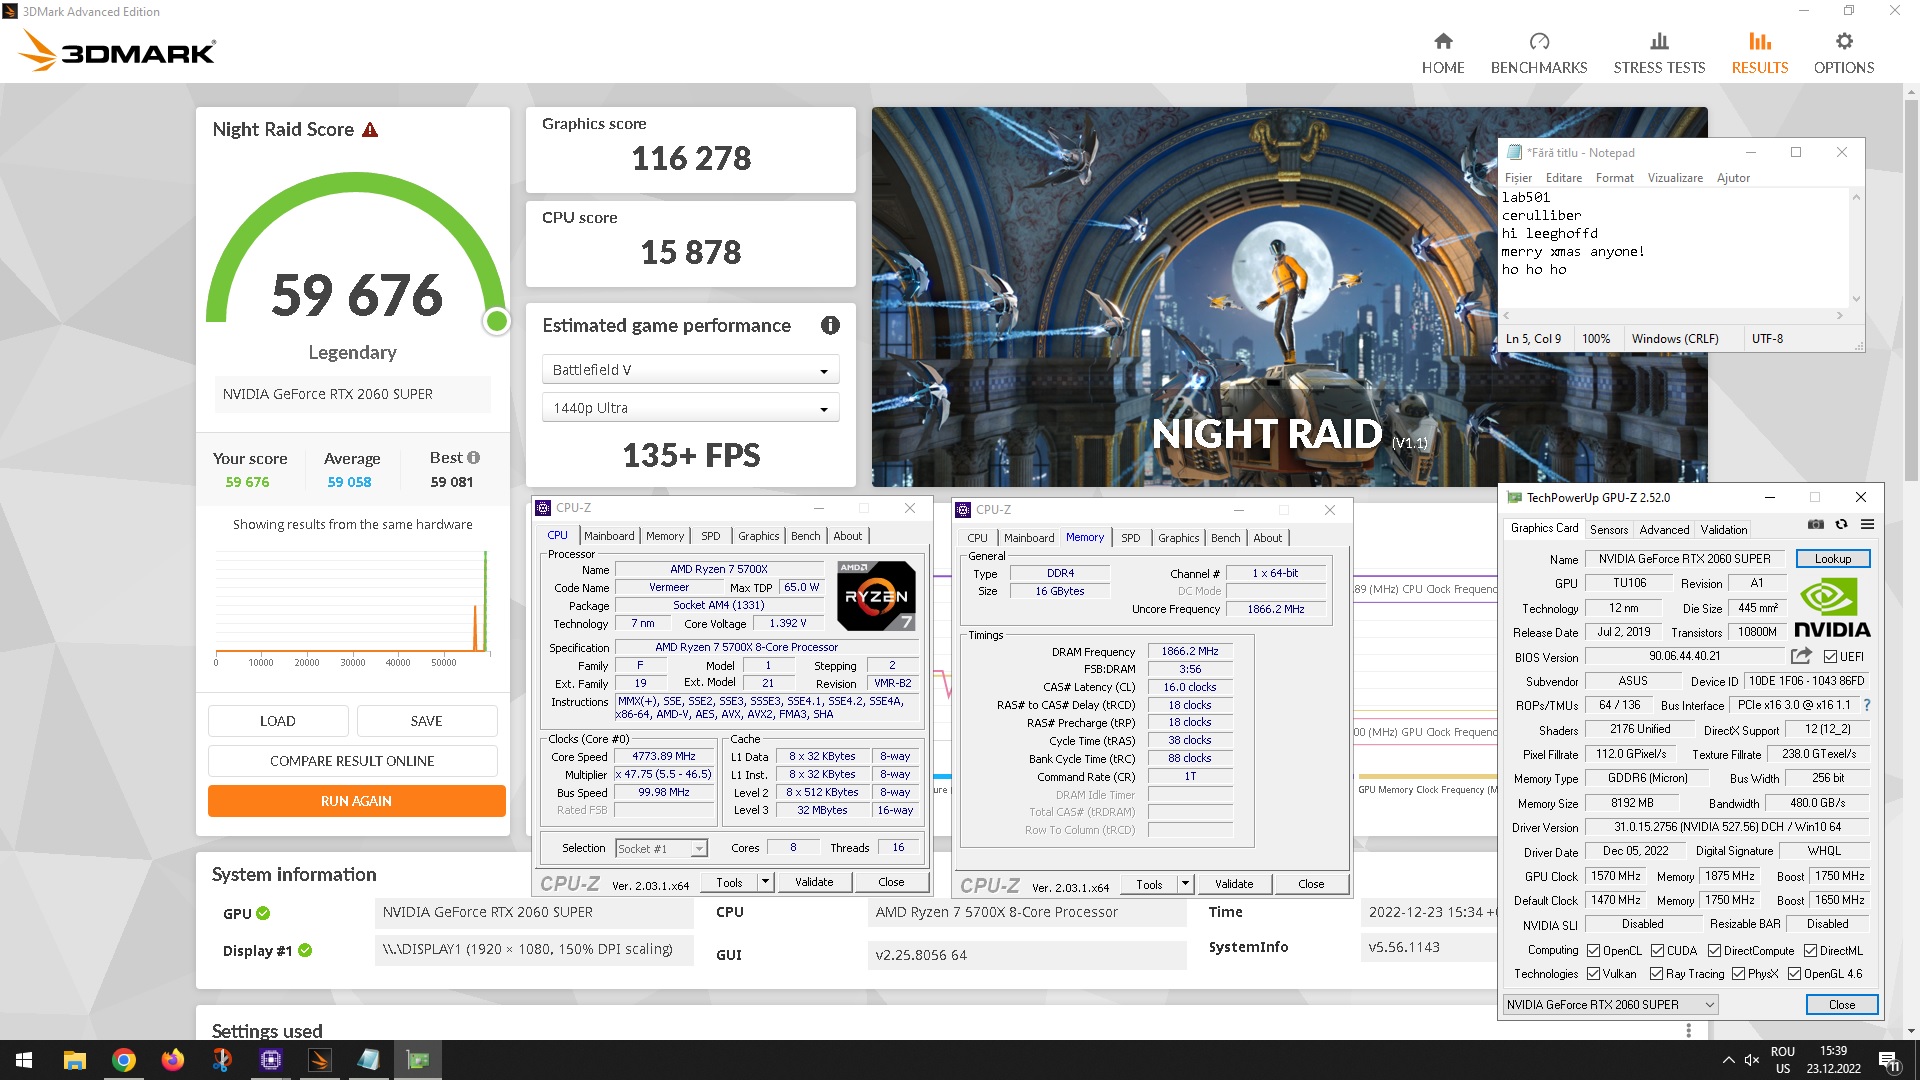This screenshot has width=1920, height=1080.
Task: Open GPU-Z graphics card selector dropdown
Action: coord(1610,1005)
